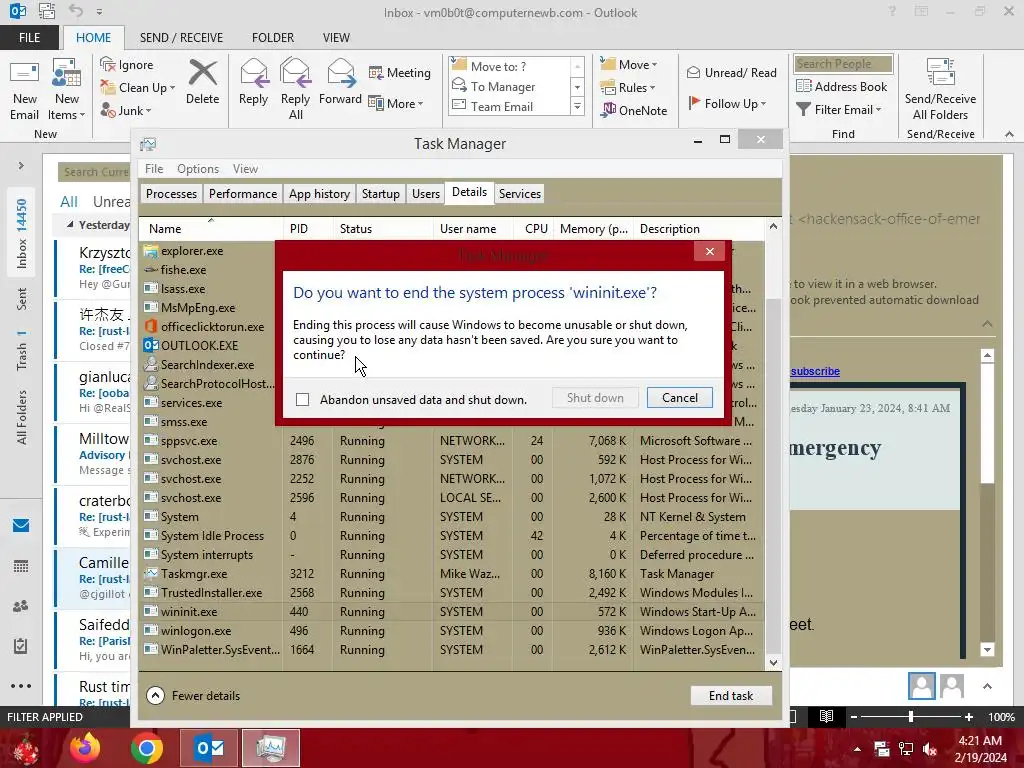Viewport: 1024px width, 768px height.
Task: Select Taskmgr.exe process row
Action: pyautogui.click(x=451, y=574)
